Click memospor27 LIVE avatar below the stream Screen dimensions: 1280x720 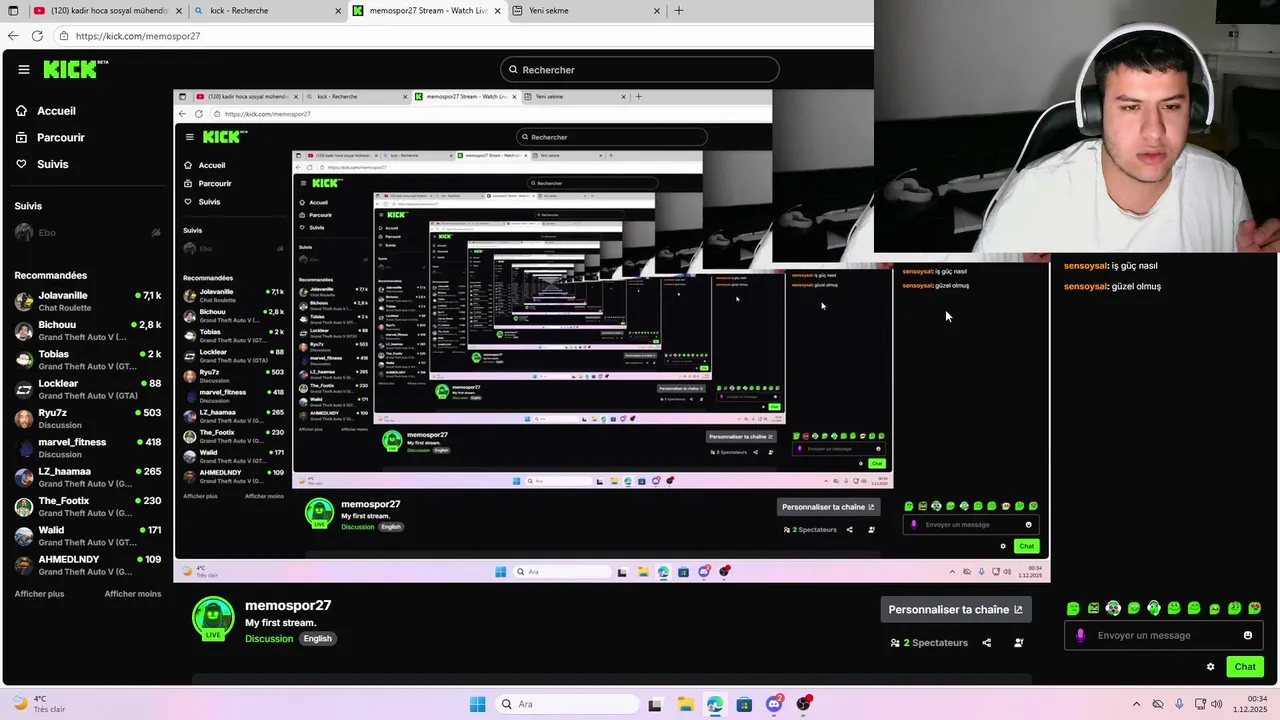click(213, 619)
